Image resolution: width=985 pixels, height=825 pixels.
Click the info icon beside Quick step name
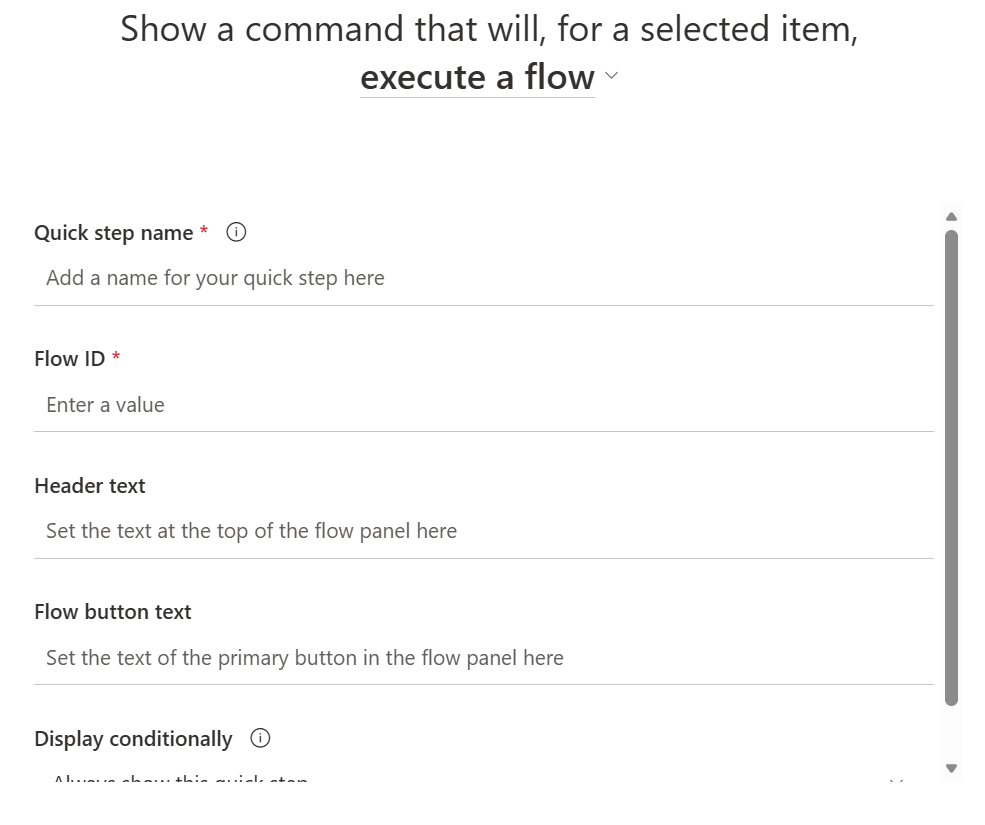click(x=236, y=232)
